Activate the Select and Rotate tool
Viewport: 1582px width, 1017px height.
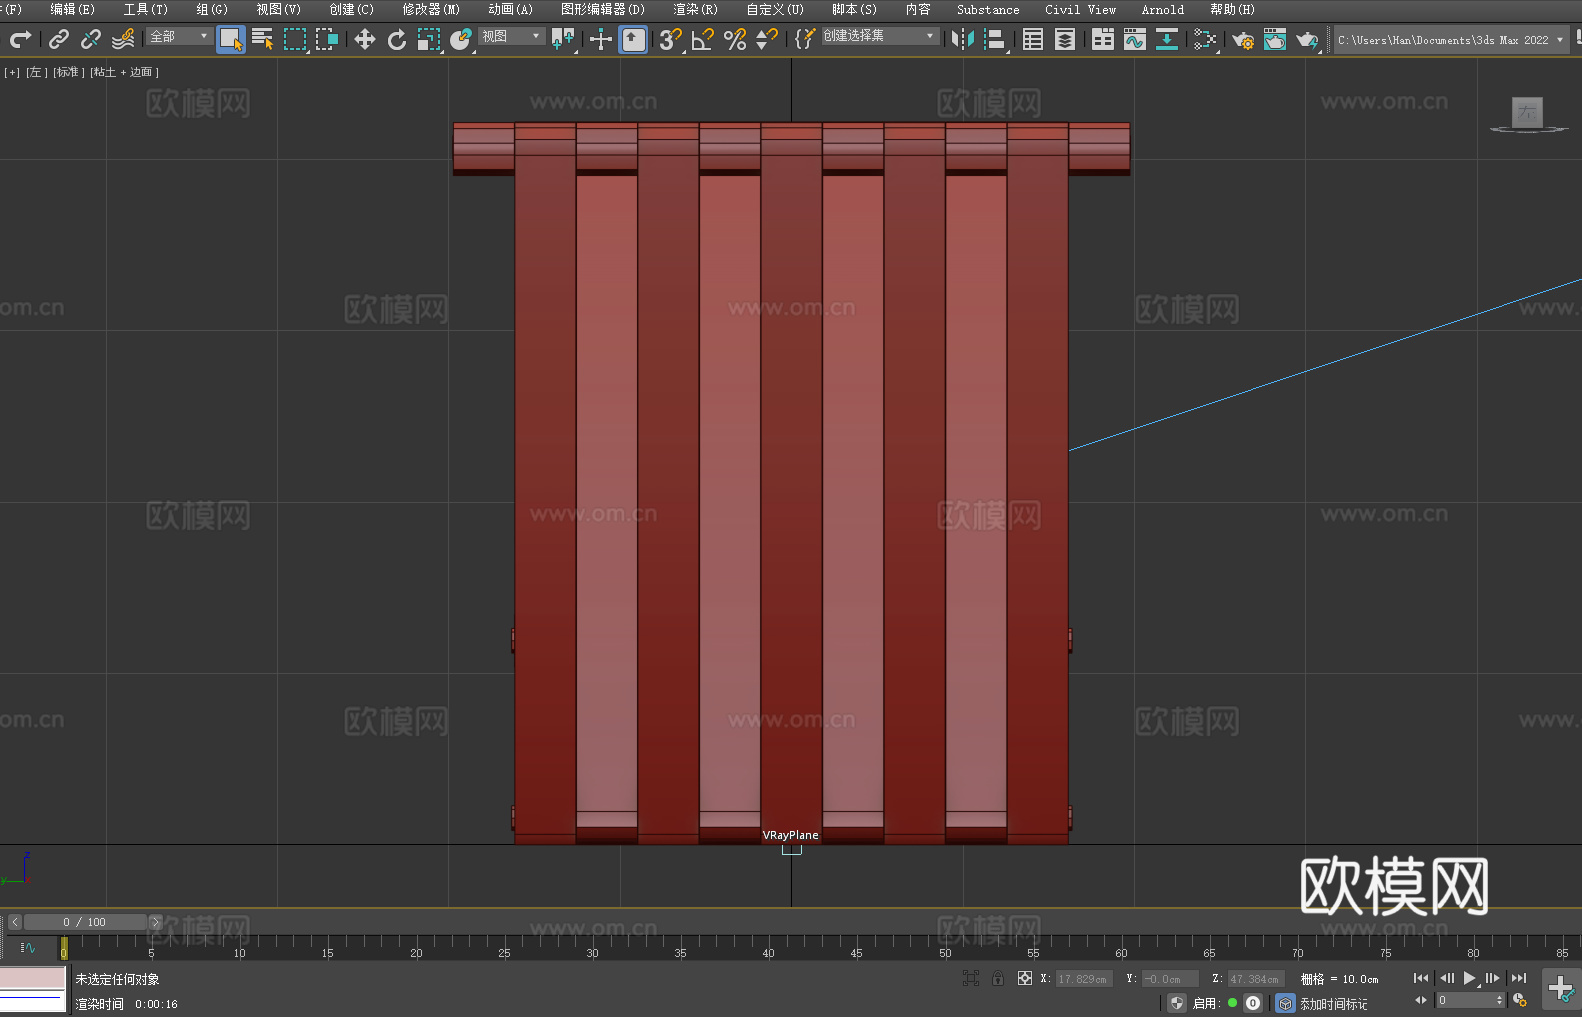[397, 39]
